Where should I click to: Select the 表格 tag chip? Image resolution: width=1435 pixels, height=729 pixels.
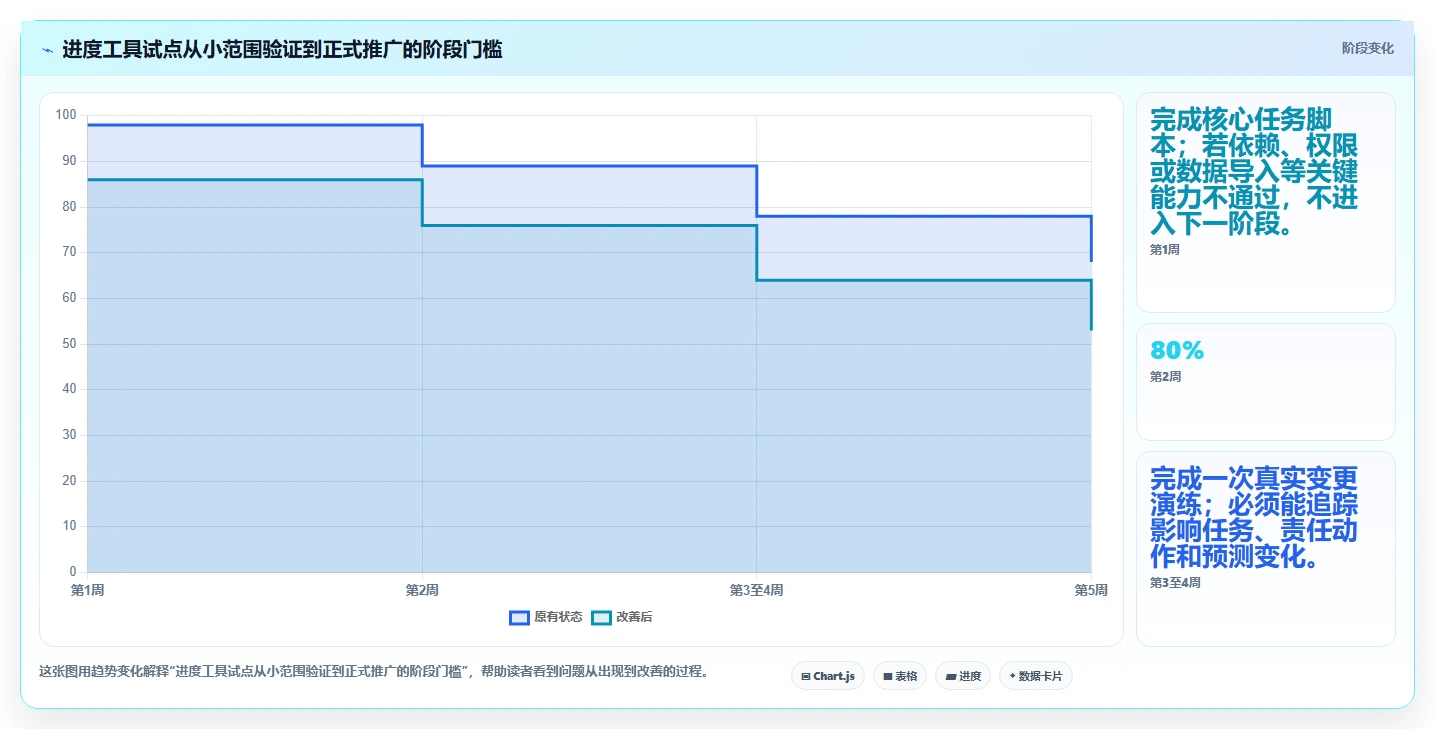point(900,676)
